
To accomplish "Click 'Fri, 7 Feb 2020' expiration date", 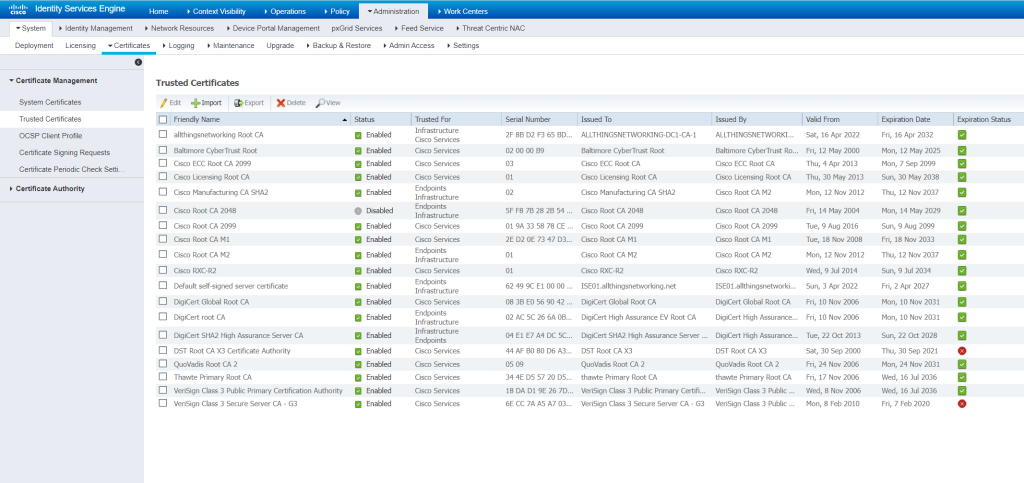I will tap(906, 403).
